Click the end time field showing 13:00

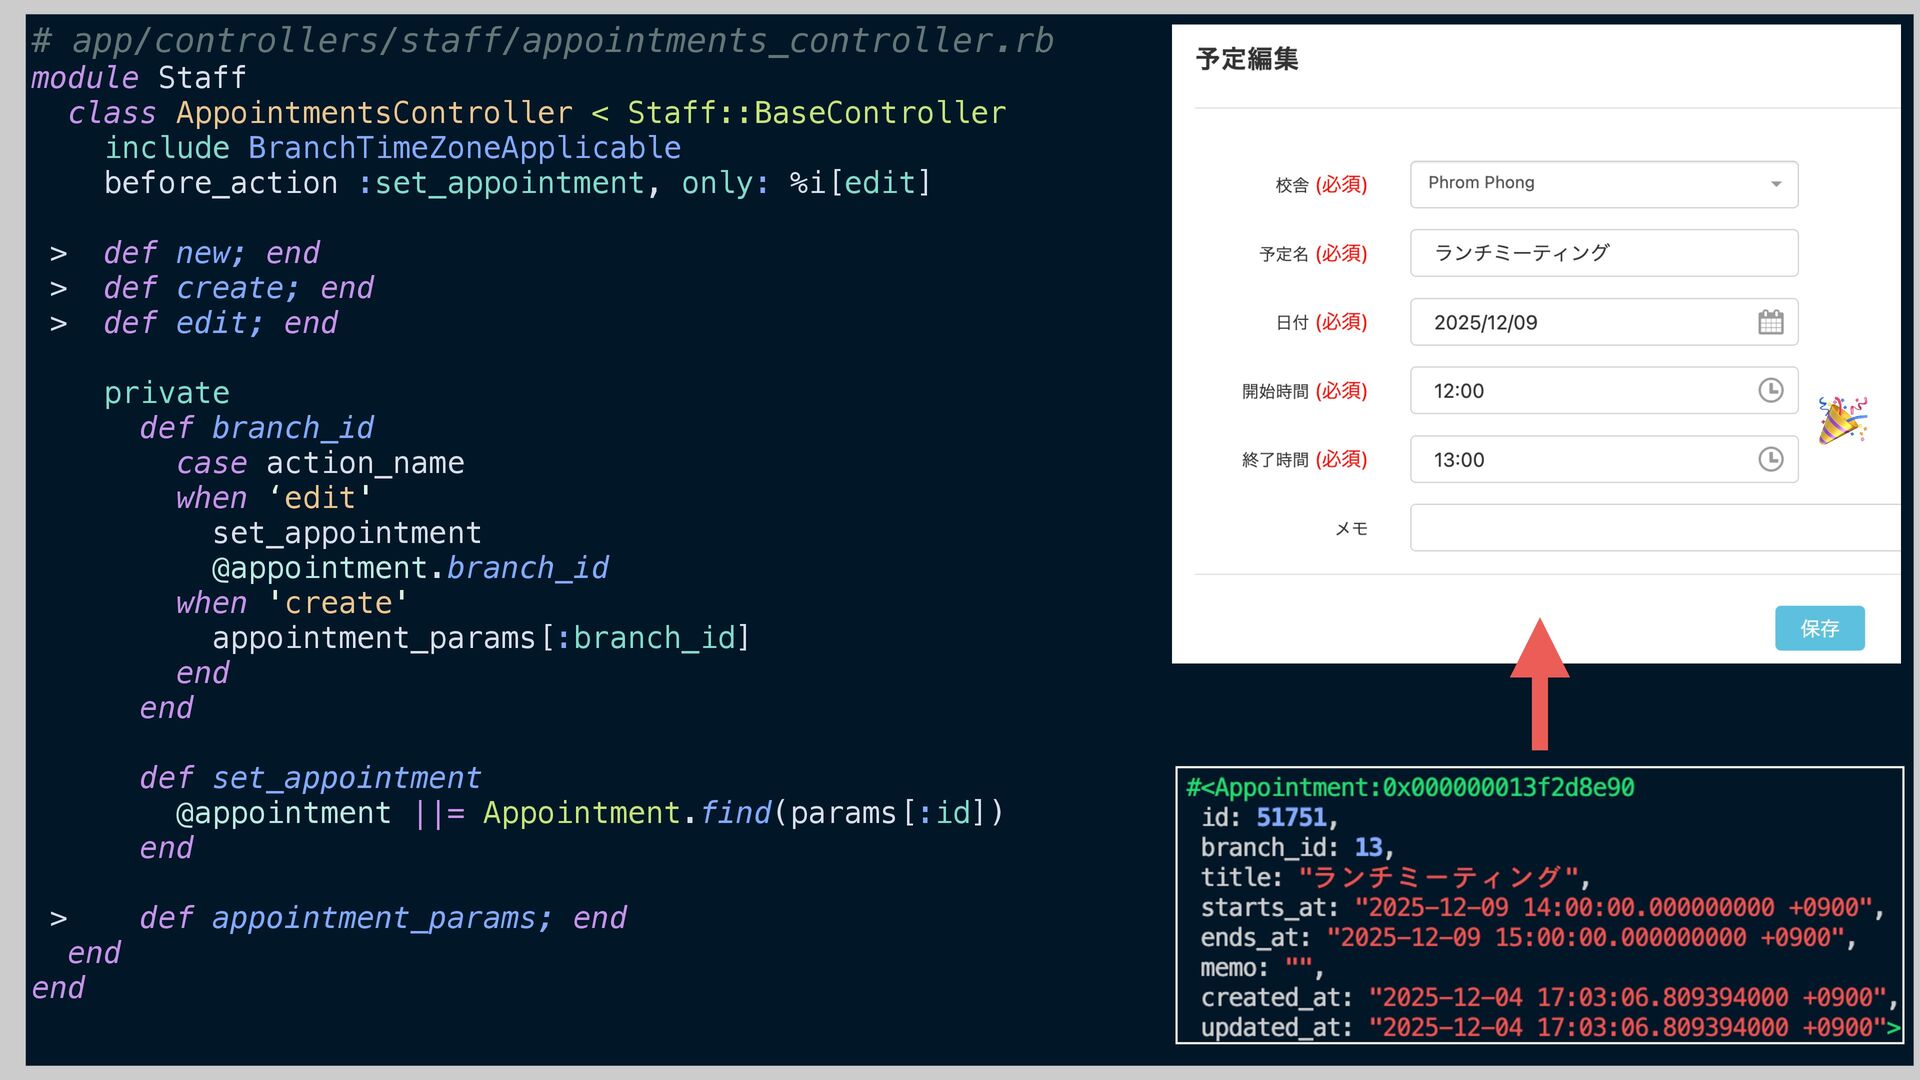click(x=1580, y=459)
